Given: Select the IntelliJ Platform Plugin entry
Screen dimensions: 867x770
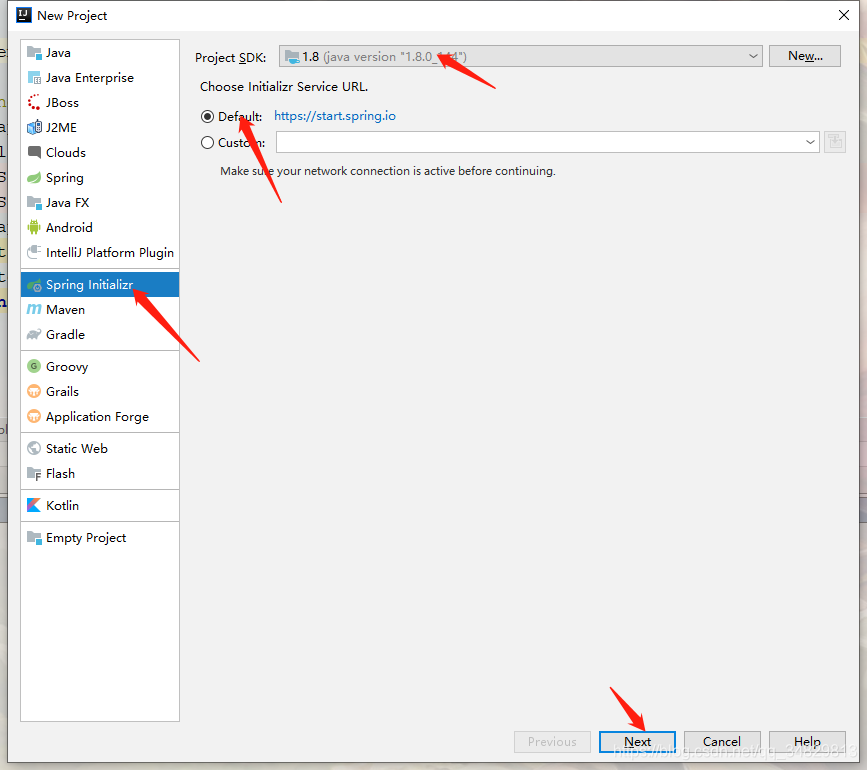Looking at the screenshot, I should coord(100,252).
